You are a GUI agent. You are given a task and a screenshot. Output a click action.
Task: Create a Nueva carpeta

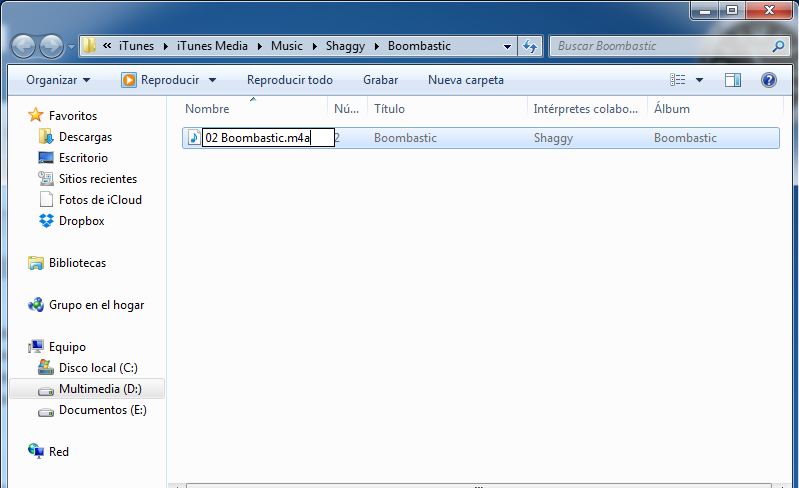(x=466, y=80)
